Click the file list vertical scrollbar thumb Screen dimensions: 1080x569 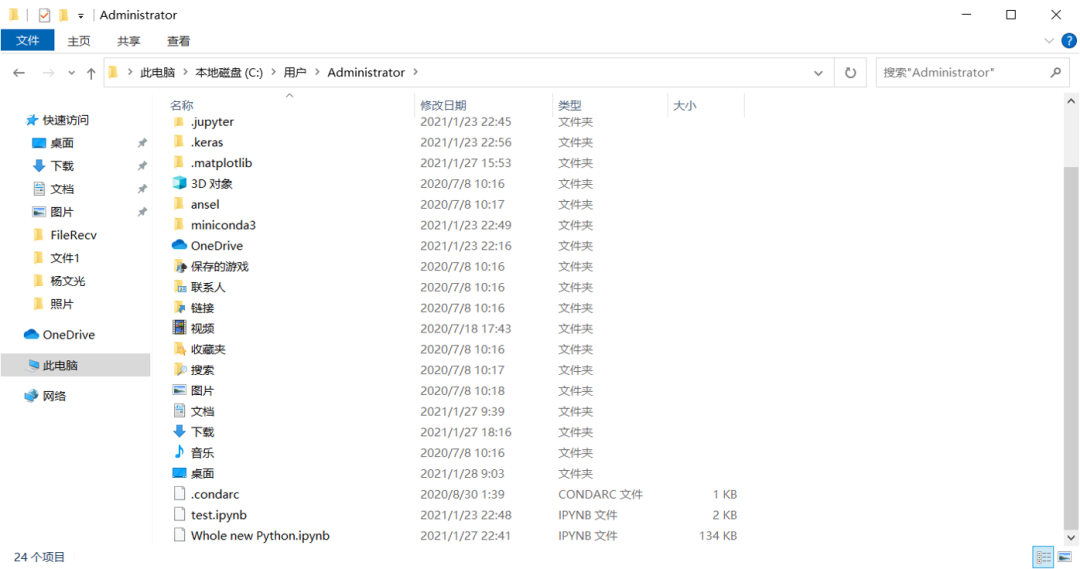[x=1071, y=348]
